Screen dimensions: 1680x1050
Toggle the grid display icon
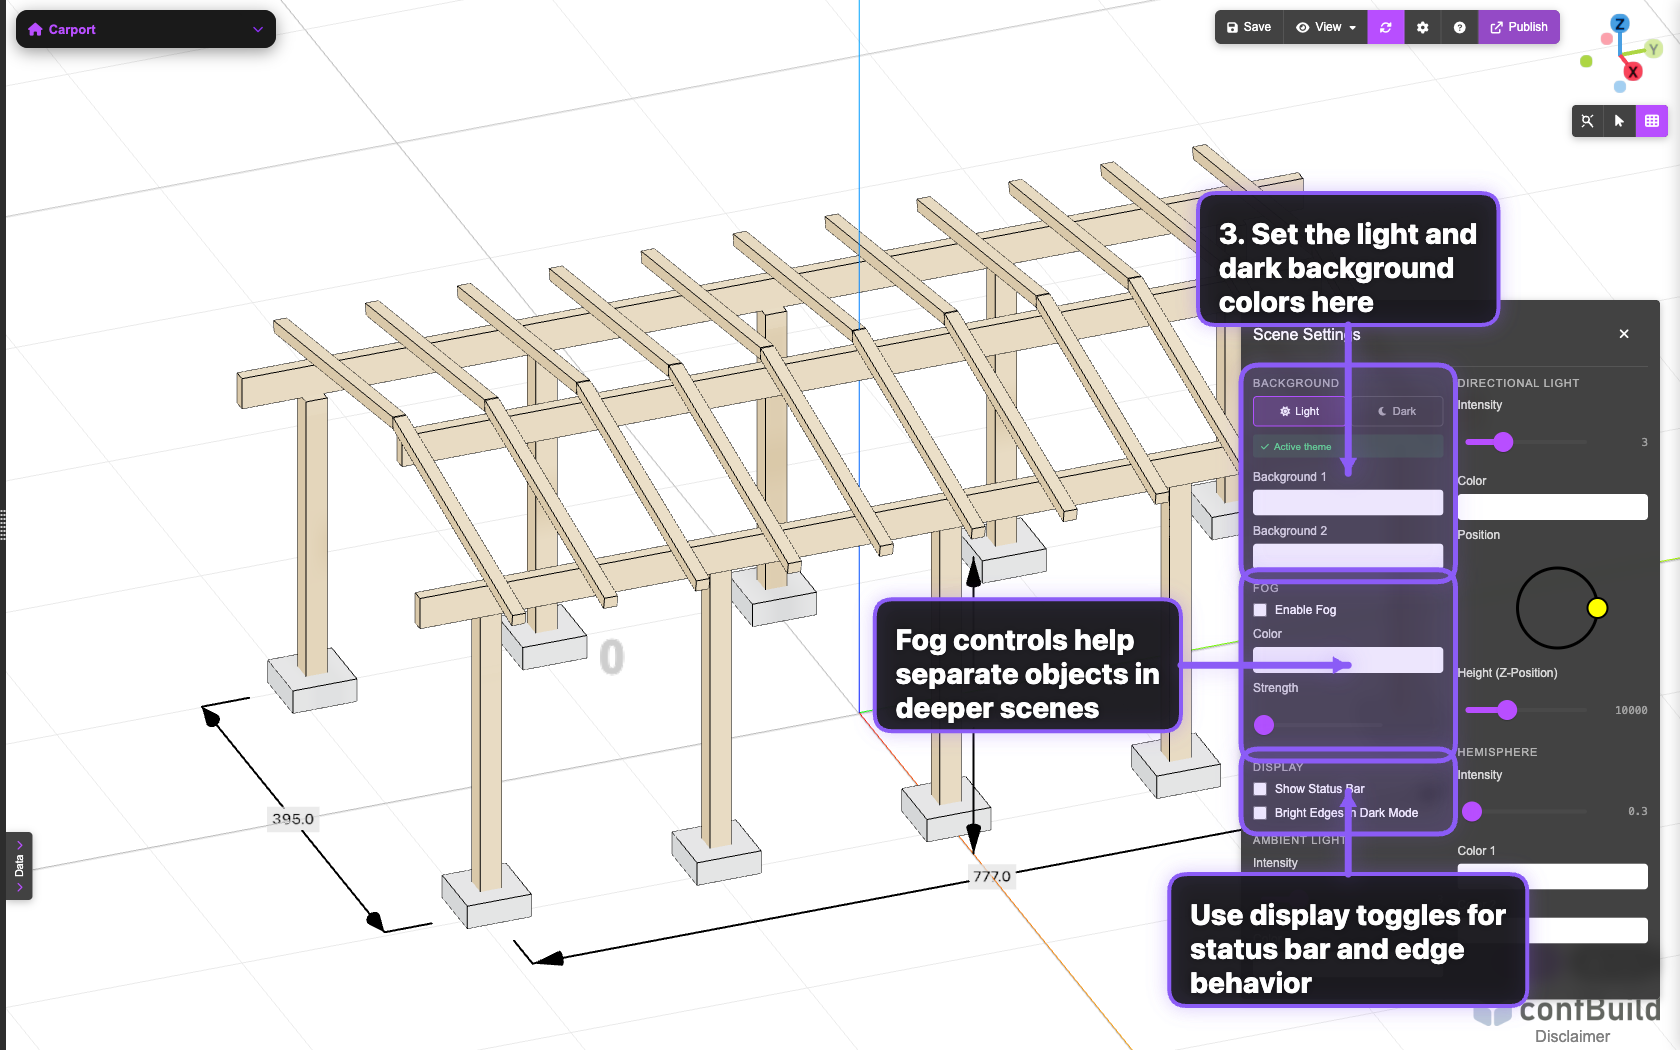(x=1651, y=121)
